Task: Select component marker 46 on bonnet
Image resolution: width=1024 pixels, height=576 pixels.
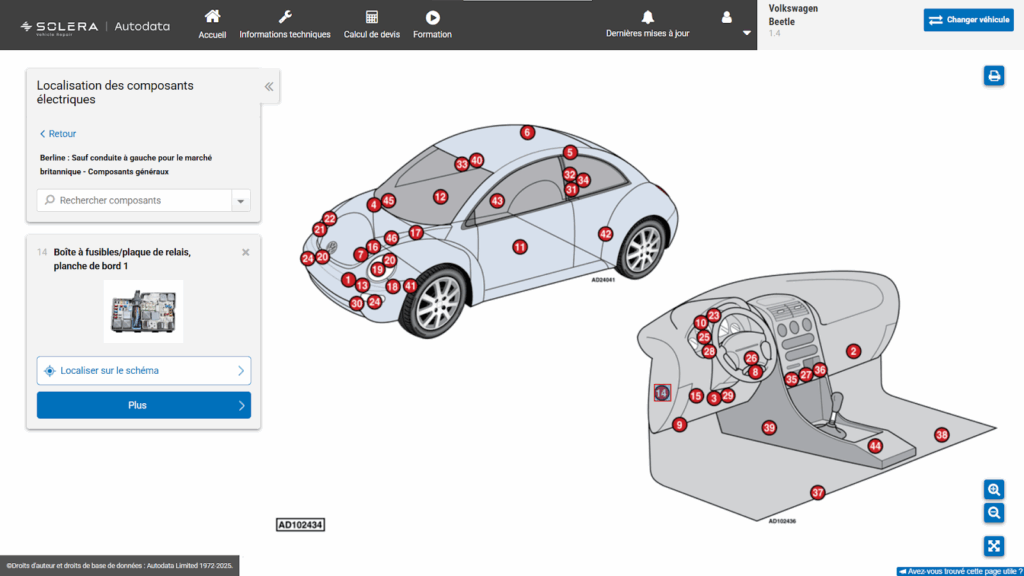Action: pyautogui.click(x=391, y=238)
